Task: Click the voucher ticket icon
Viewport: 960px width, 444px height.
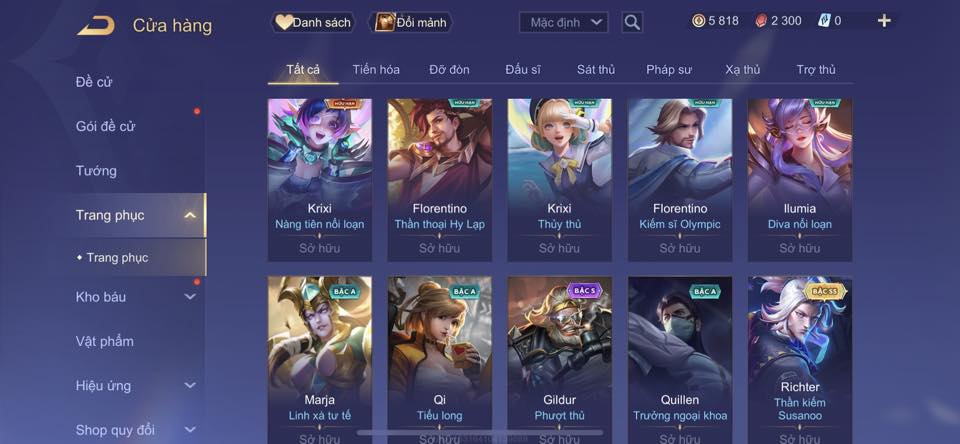Action: click(824, 21)
